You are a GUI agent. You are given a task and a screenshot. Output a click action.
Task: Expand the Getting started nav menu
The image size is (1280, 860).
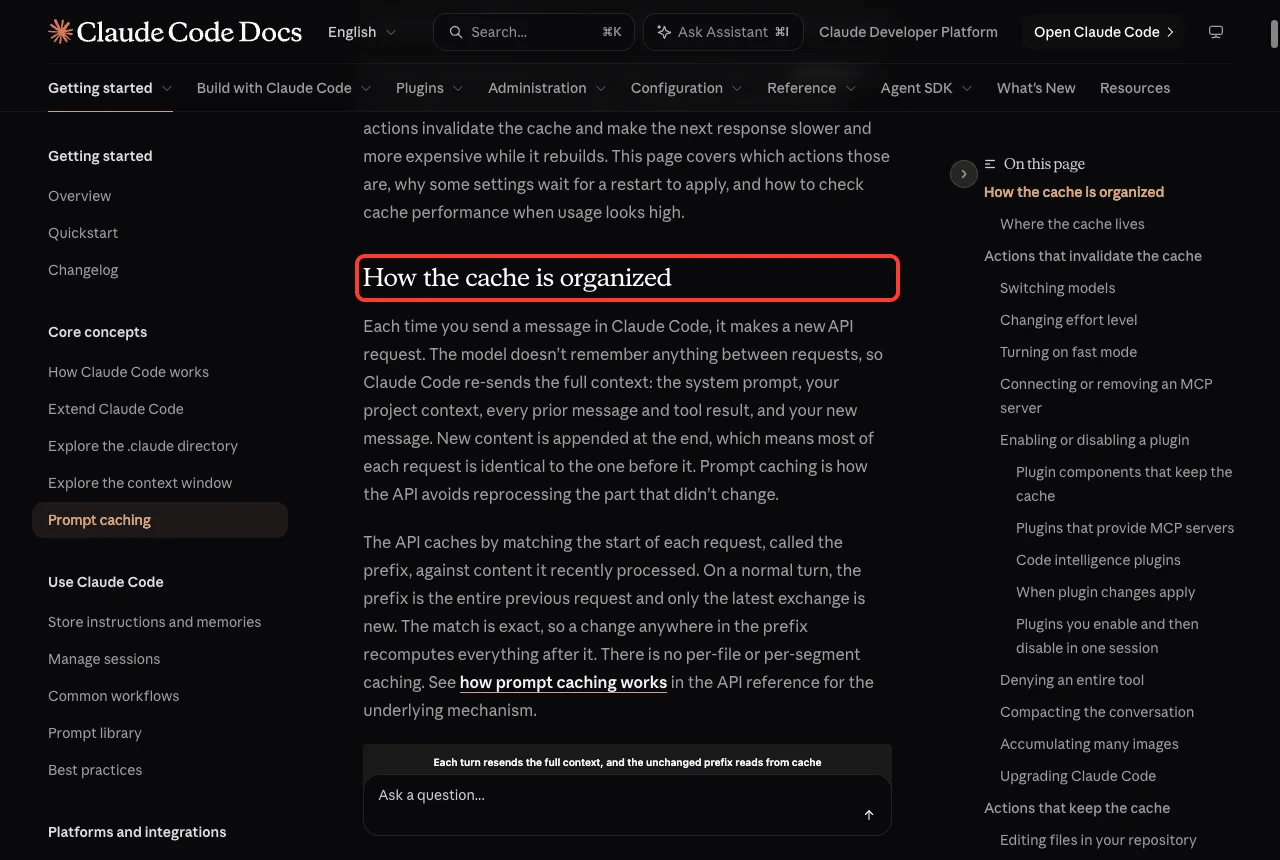click(x=110, y=88)
